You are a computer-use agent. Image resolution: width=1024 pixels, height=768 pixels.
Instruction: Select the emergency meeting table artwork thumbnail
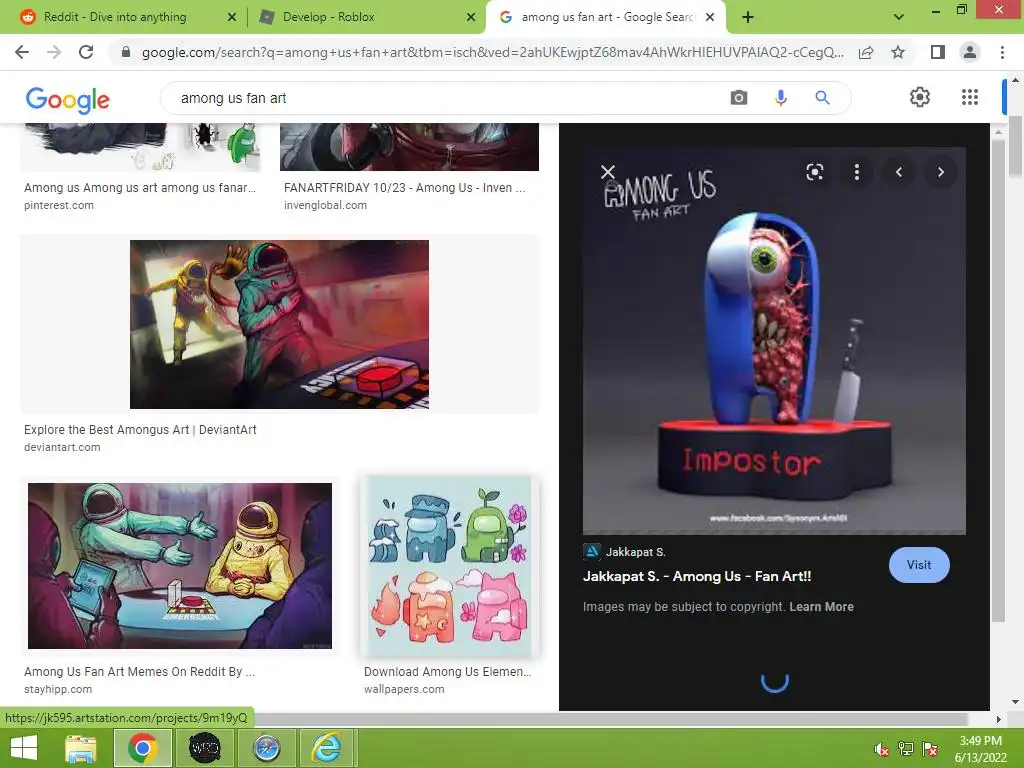(x=180, y=566)
